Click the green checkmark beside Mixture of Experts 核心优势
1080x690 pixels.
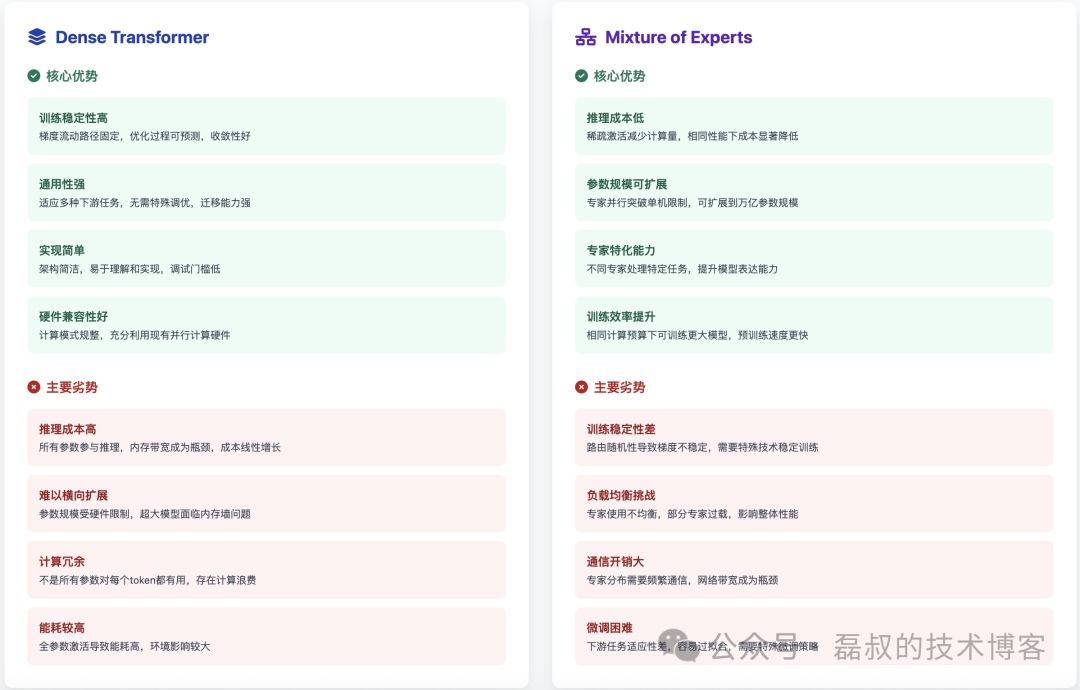[x=583, y=75]
